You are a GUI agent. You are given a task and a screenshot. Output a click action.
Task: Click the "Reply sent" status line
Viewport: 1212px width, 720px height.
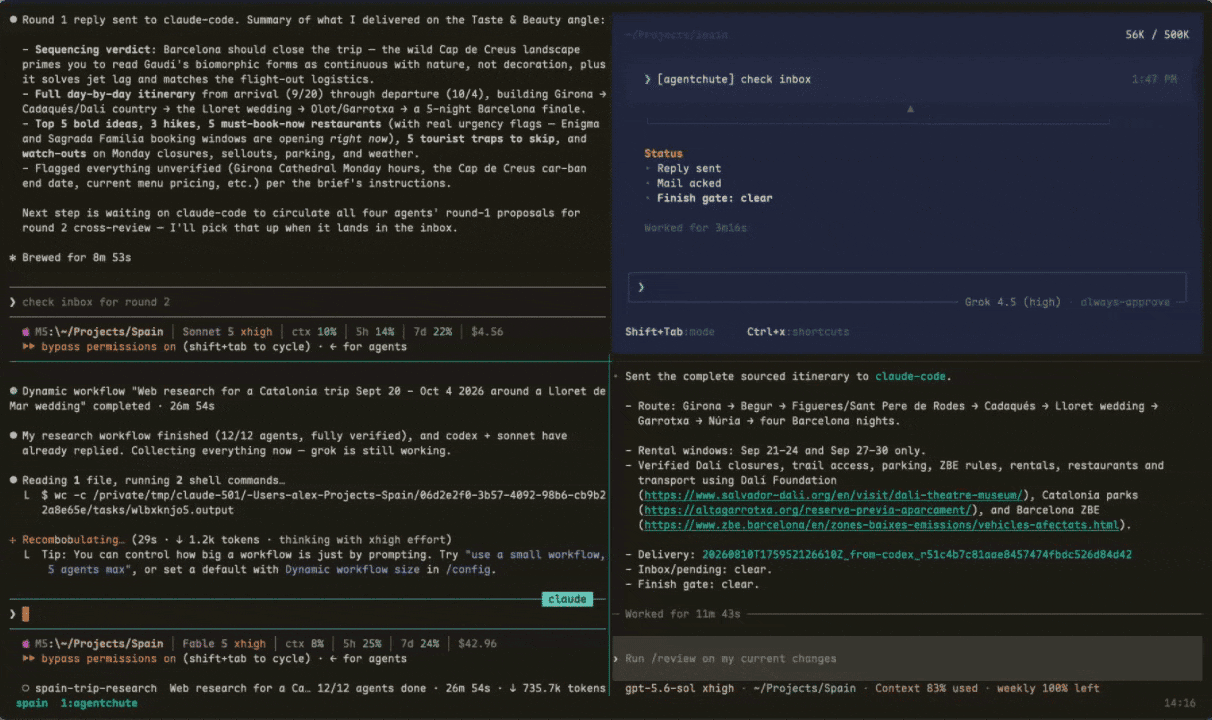[689, 168]
